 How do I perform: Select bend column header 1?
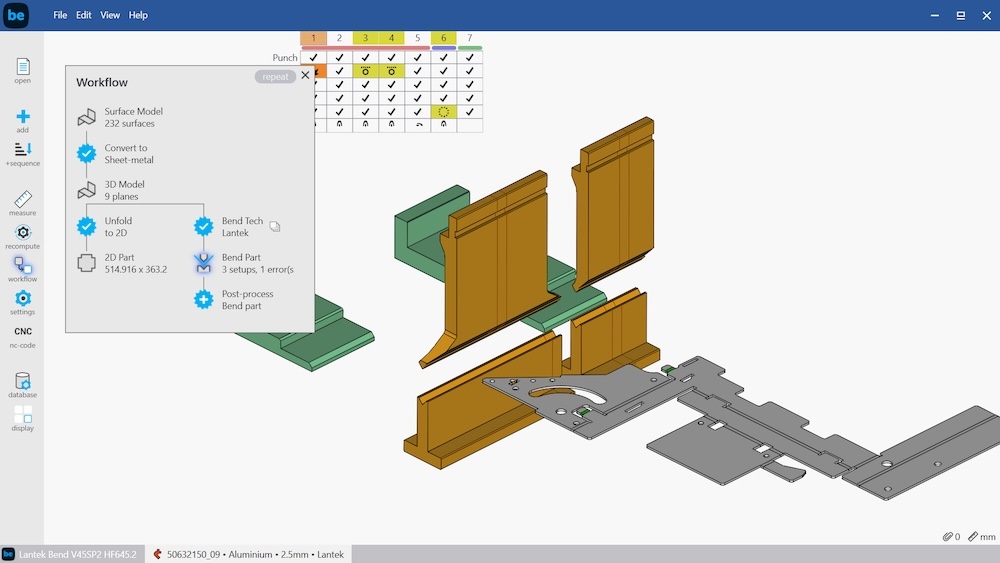[x=313, y=38]
